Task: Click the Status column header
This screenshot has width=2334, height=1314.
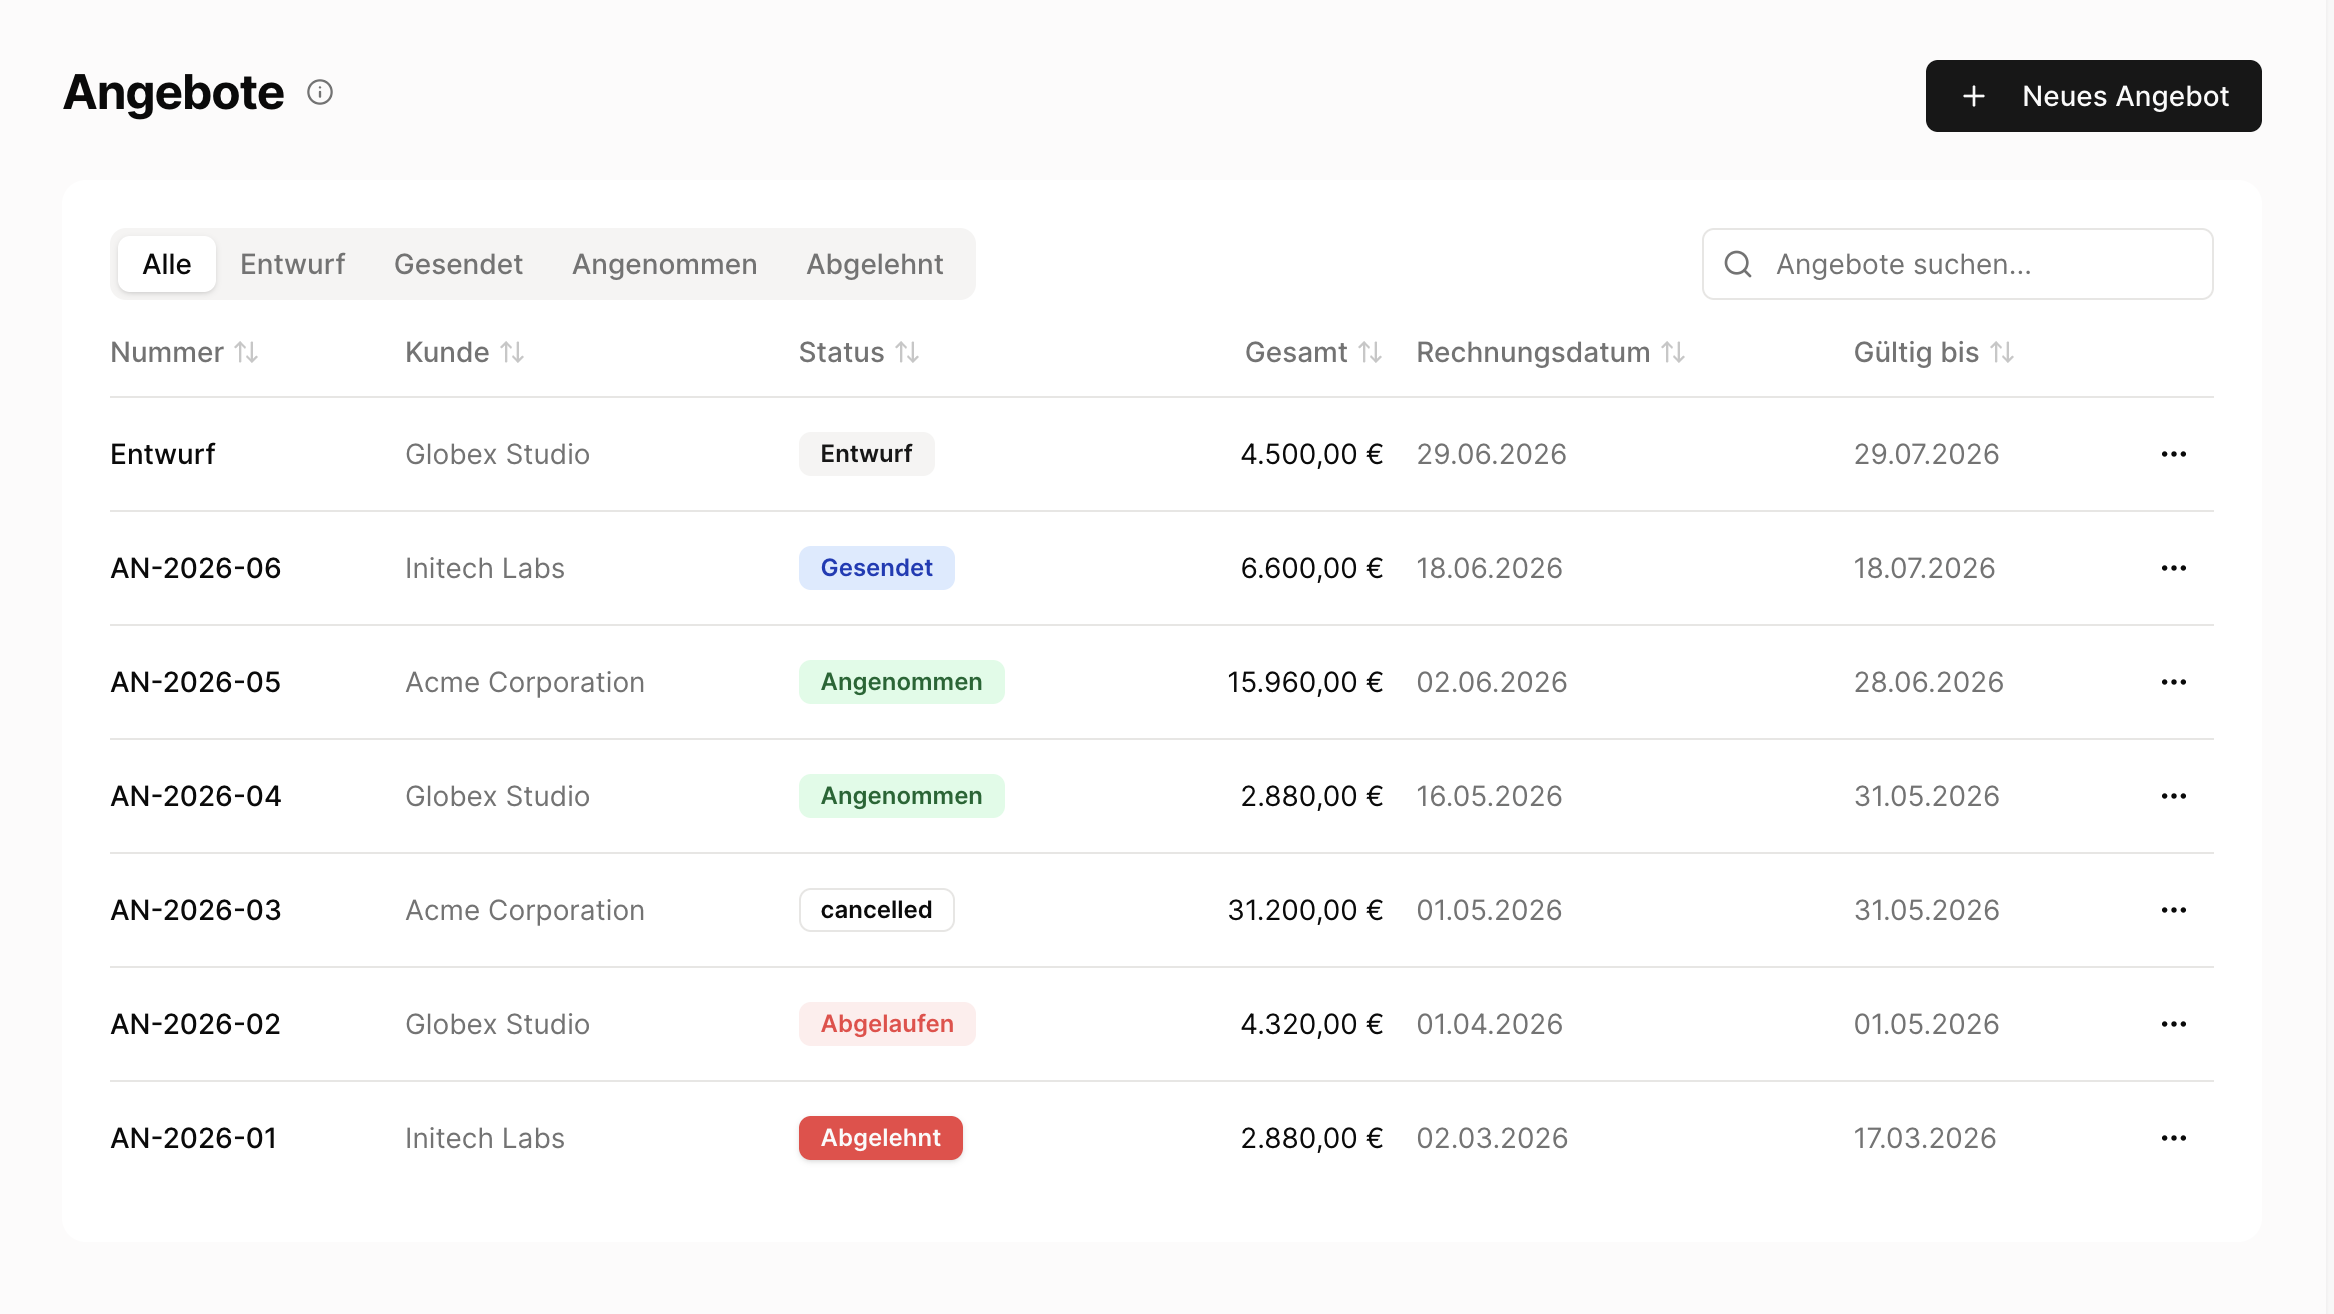Action: 858,352
